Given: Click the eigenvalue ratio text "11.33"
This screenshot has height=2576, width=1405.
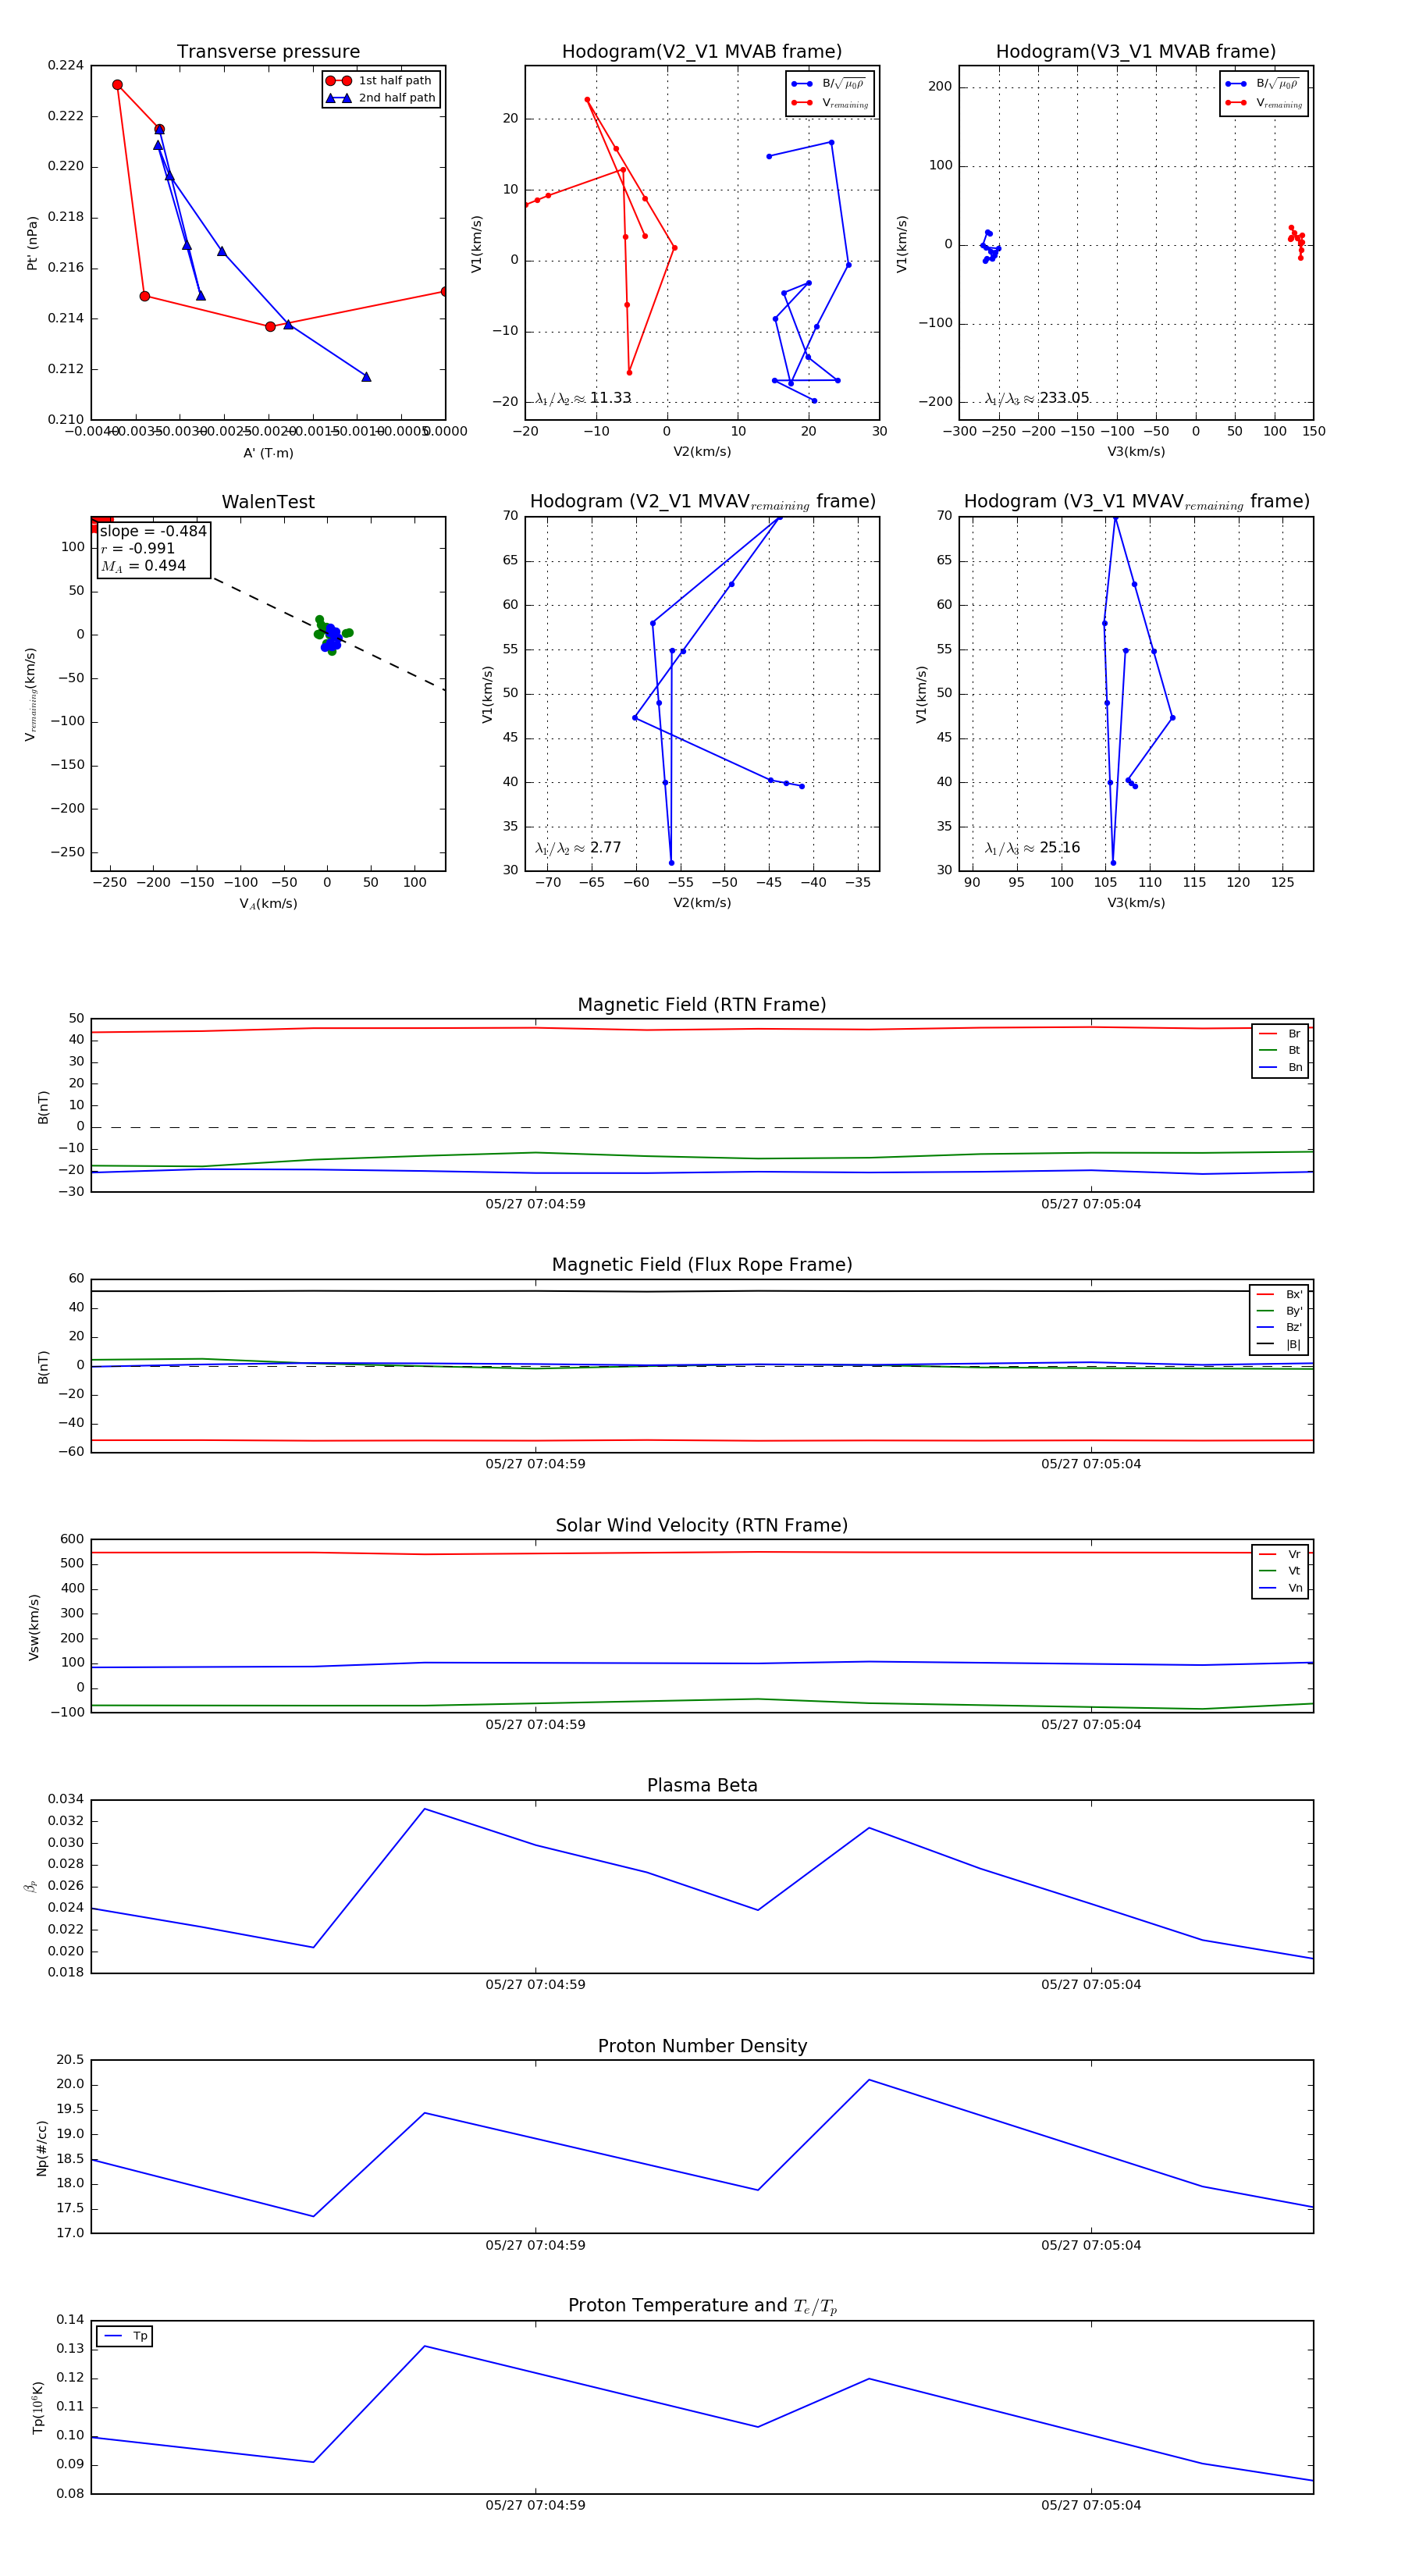Looking at the screenshot, I should point(610,398).
